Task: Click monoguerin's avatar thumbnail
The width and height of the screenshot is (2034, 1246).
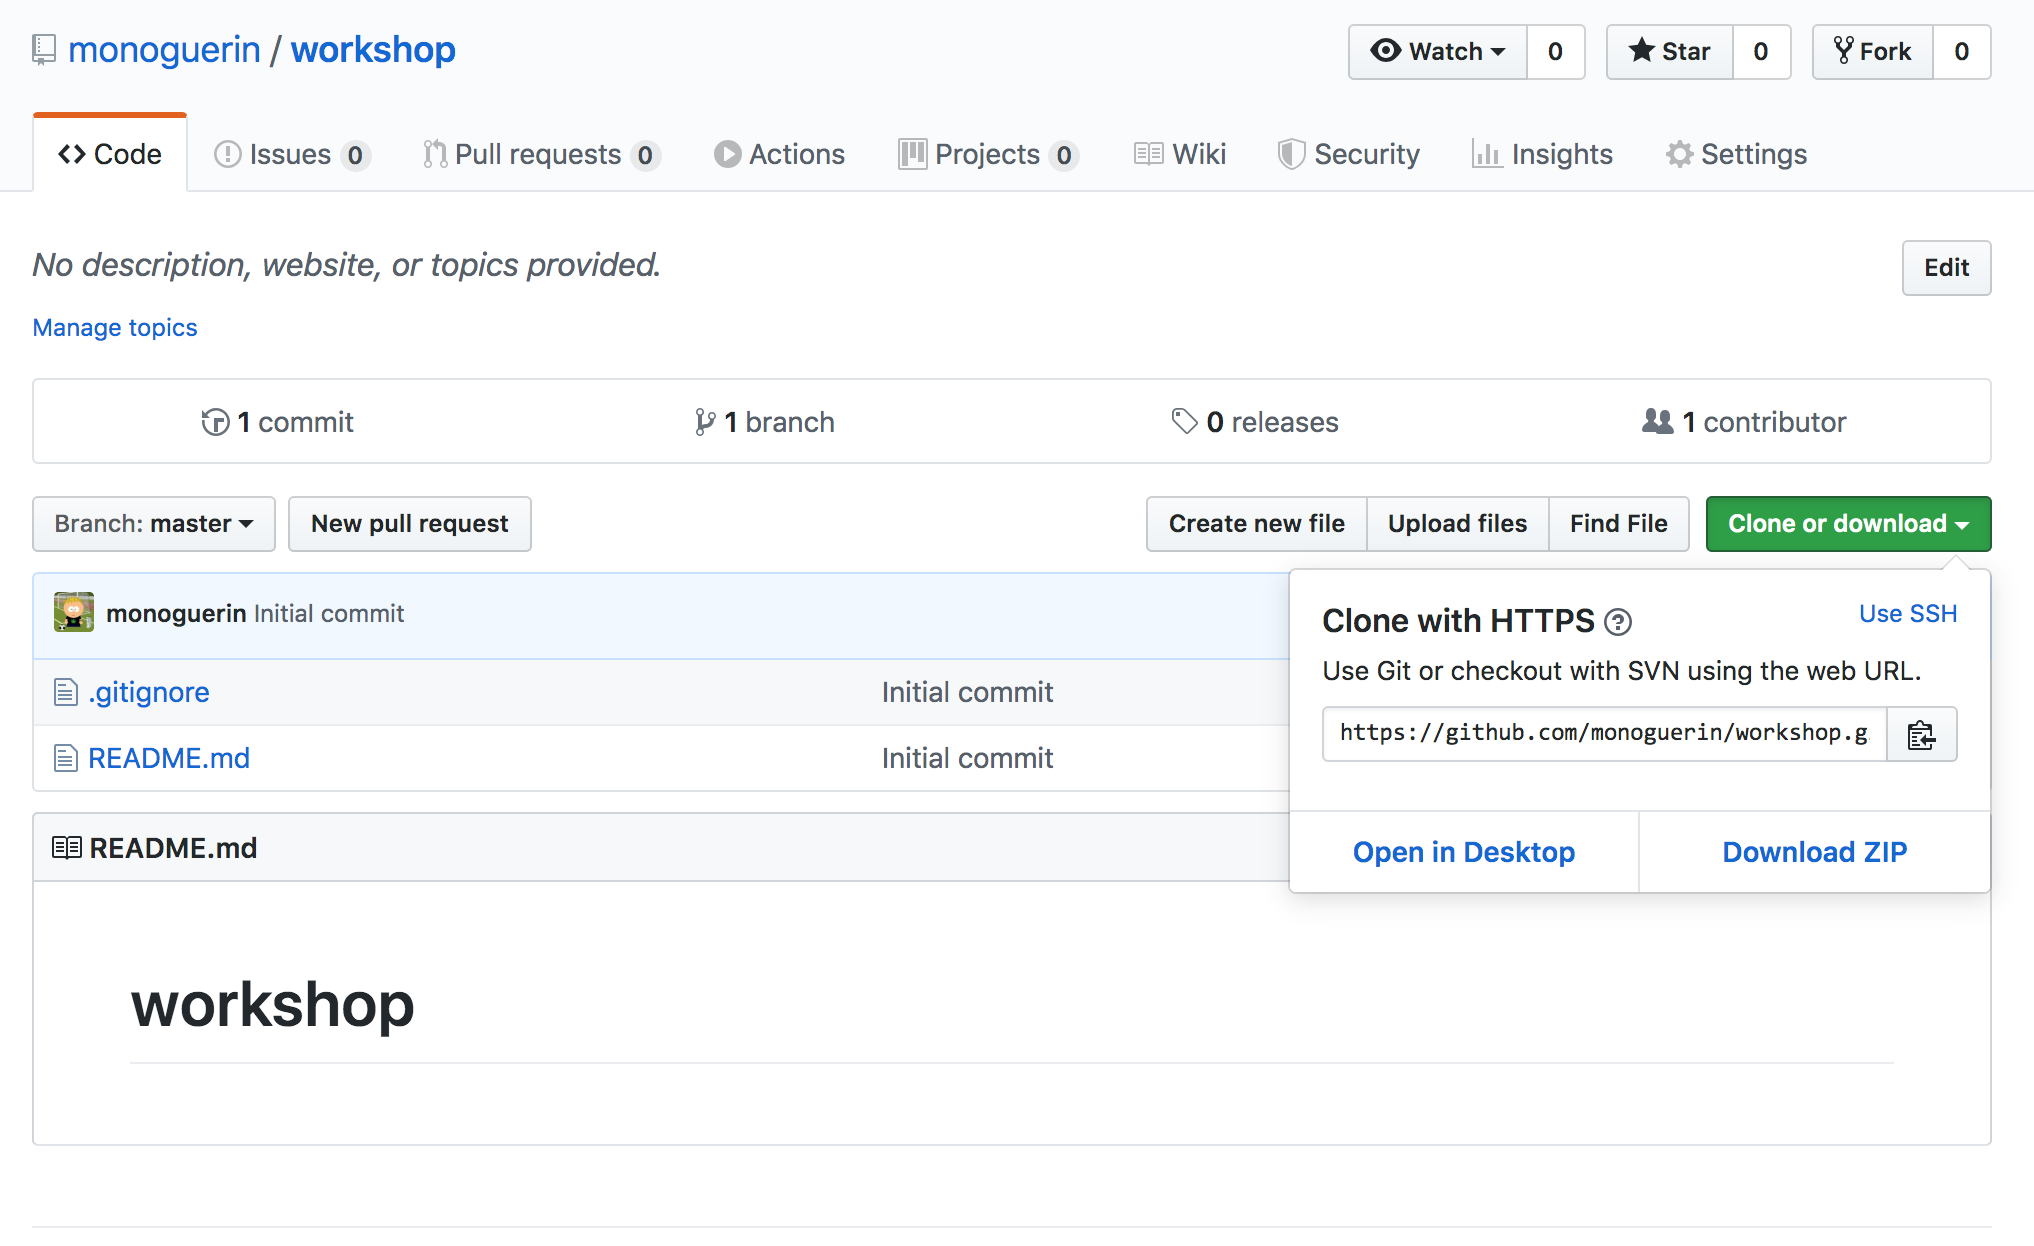Action: tap(74, 613)
